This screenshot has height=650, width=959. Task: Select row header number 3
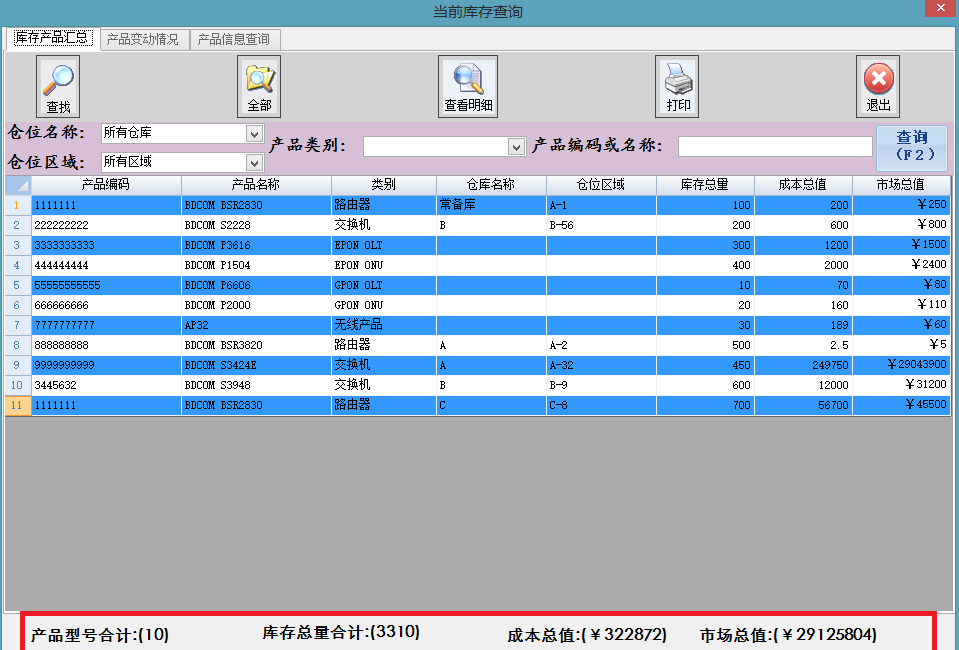(18, 245)
